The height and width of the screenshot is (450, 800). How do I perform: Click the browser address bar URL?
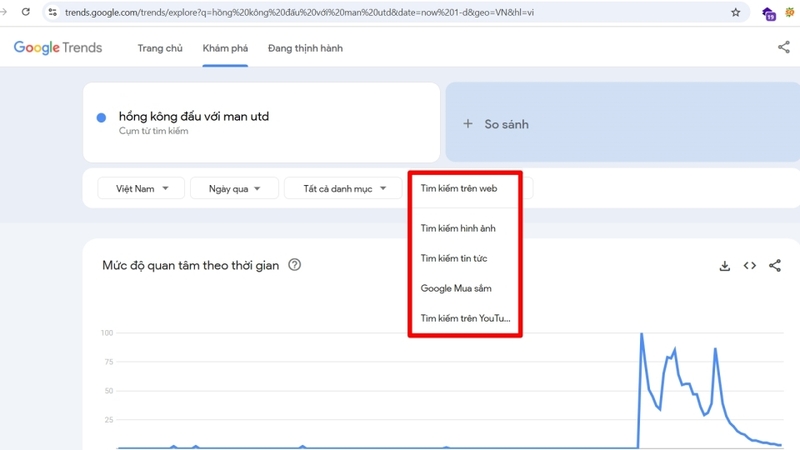(299, 12)
